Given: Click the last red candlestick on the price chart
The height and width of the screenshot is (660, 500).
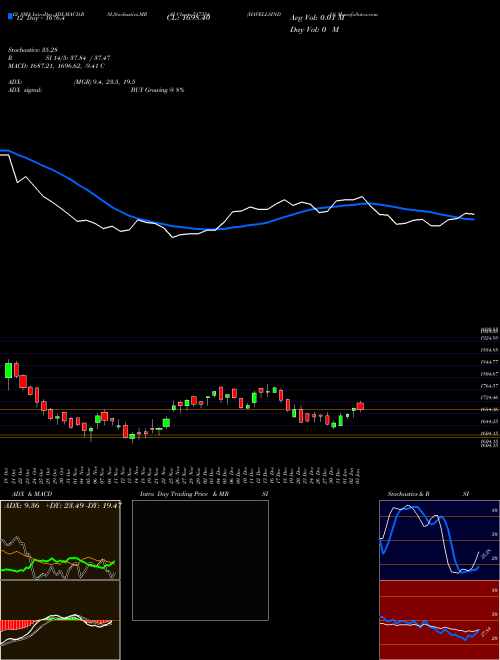Looking at the screenshot, I should pyautogui.click(x=360, y=406).
